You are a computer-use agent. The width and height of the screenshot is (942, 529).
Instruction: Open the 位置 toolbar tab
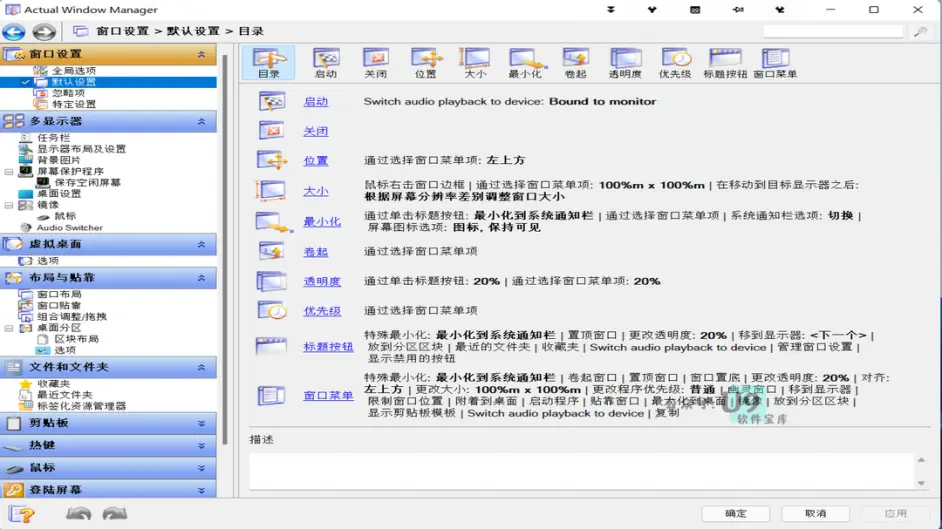[x=425, y=62]
